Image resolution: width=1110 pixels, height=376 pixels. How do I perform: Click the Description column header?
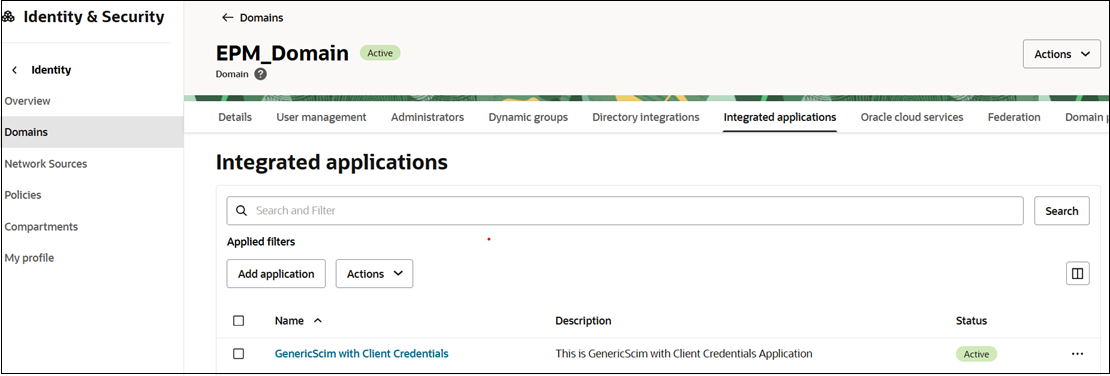(x=583, y=321)
